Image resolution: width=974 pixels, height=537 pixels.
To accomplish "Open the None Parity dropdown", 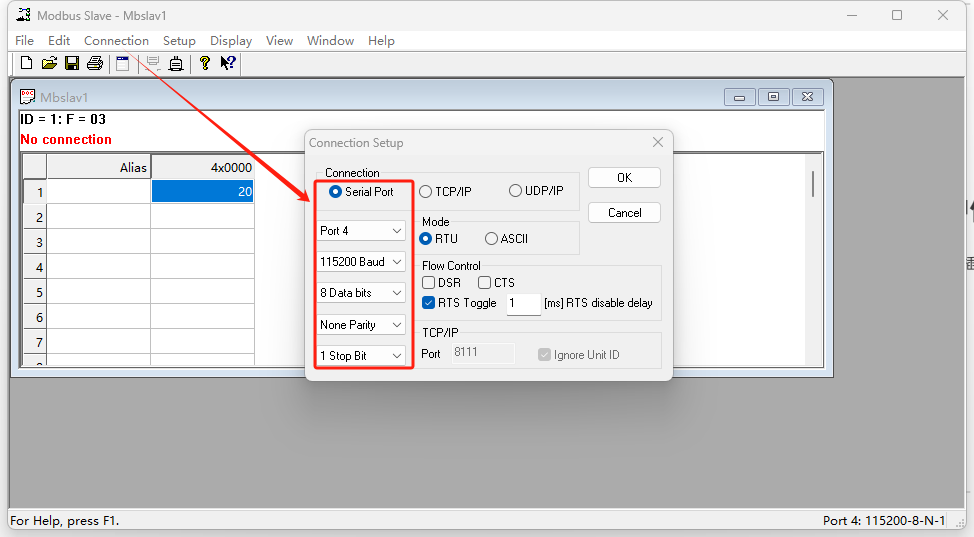I will pos(362,324).
